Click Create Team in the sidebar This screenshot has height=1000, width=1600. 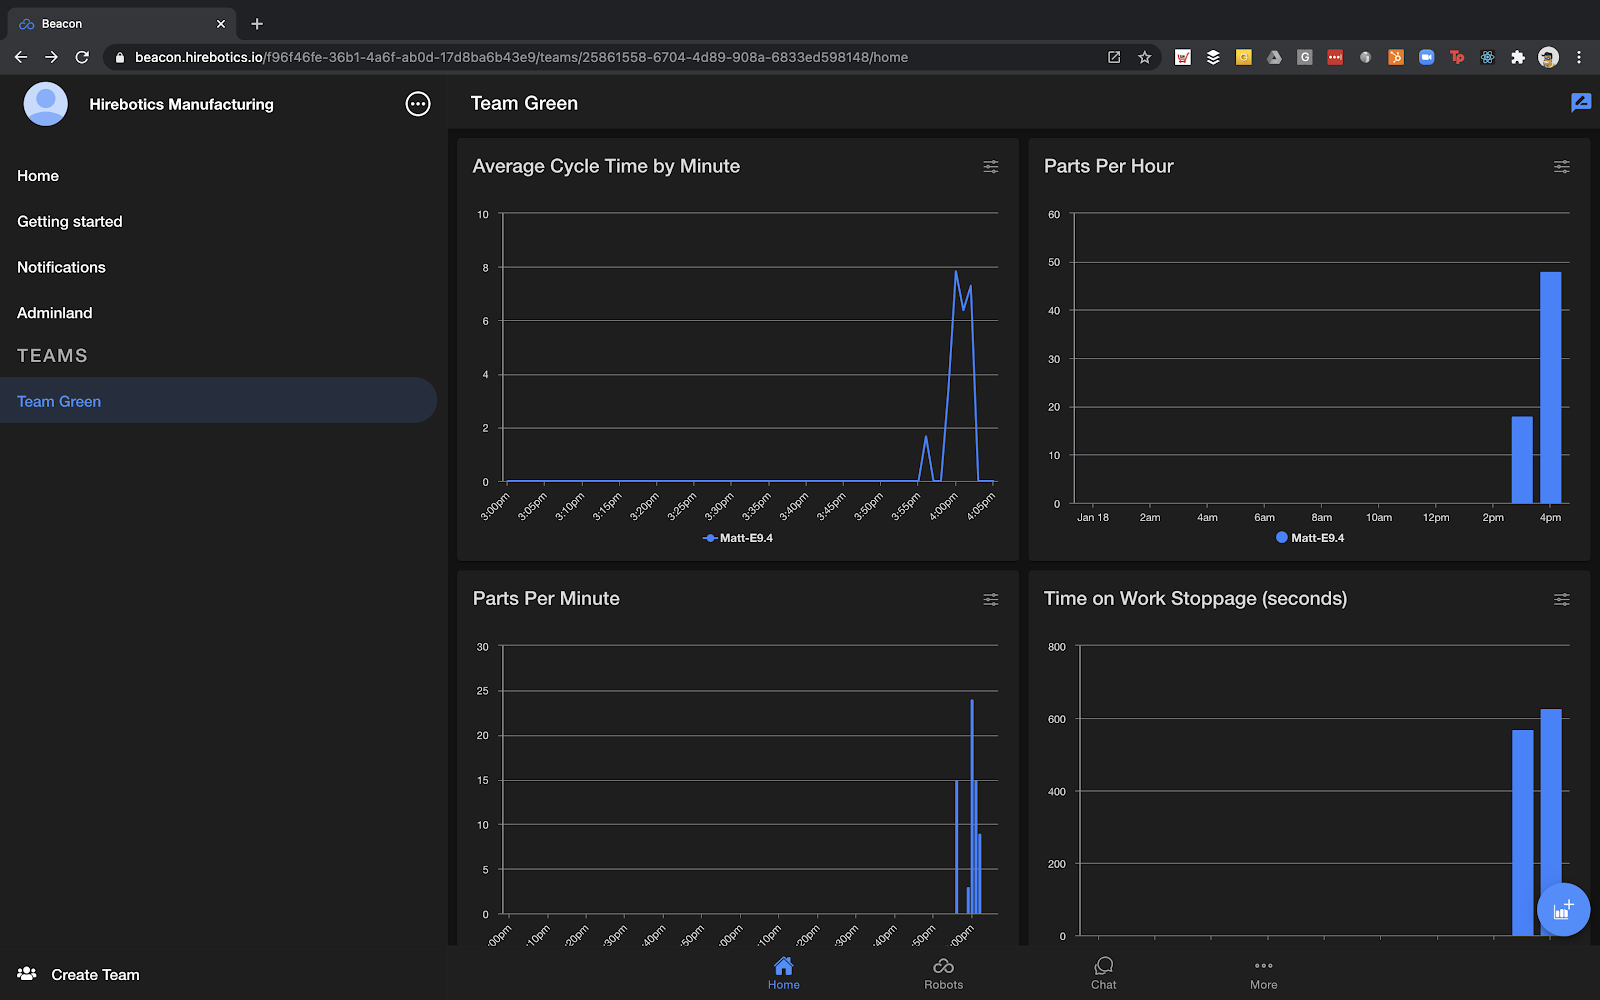(95, 975)
